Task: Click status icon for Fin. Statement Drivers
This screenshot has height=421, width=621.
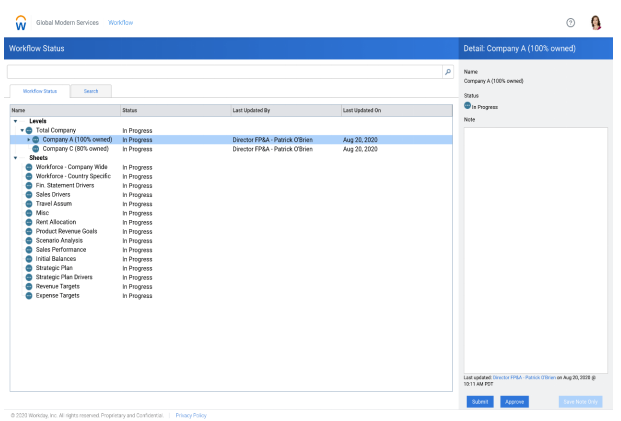Action: [x=29, y=185]
